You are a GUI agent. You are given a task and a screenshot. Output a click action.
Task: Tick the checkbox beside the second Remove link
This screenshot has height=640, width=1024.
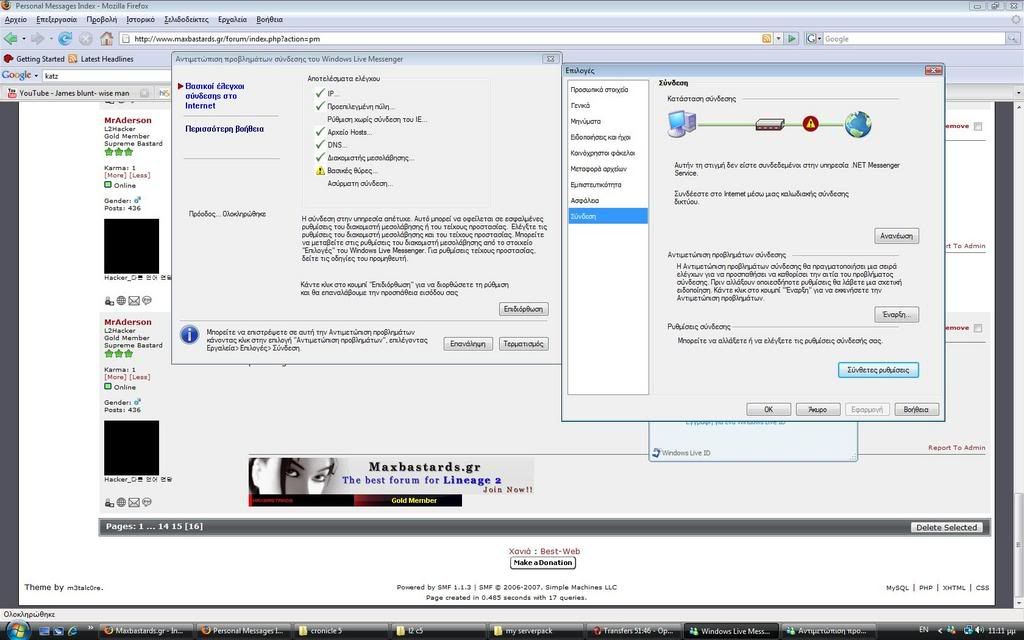coord(978,328)
